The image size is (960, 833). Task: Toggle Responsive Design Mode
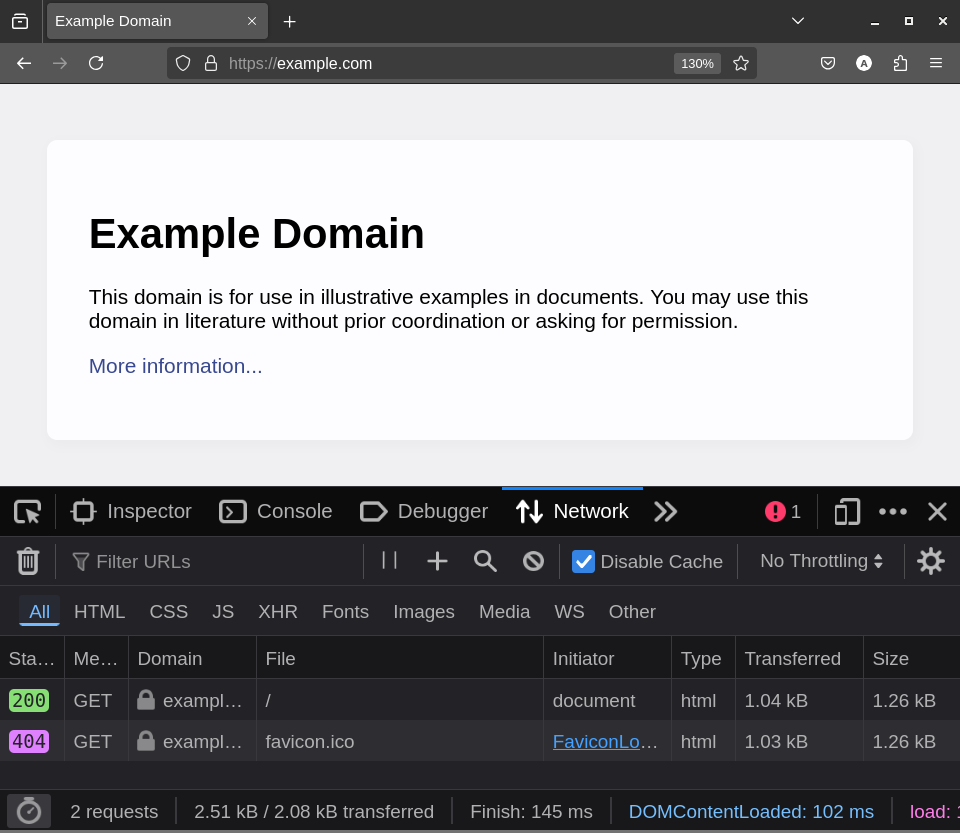(x=847, y=512)
